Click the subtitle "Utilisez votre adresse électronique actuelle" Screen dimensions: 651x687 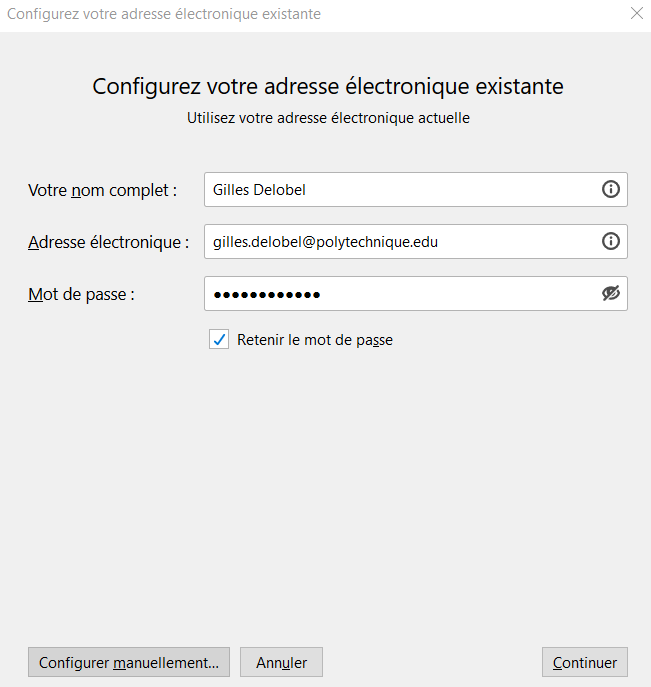pyautogui.click(x=328, y=118)
